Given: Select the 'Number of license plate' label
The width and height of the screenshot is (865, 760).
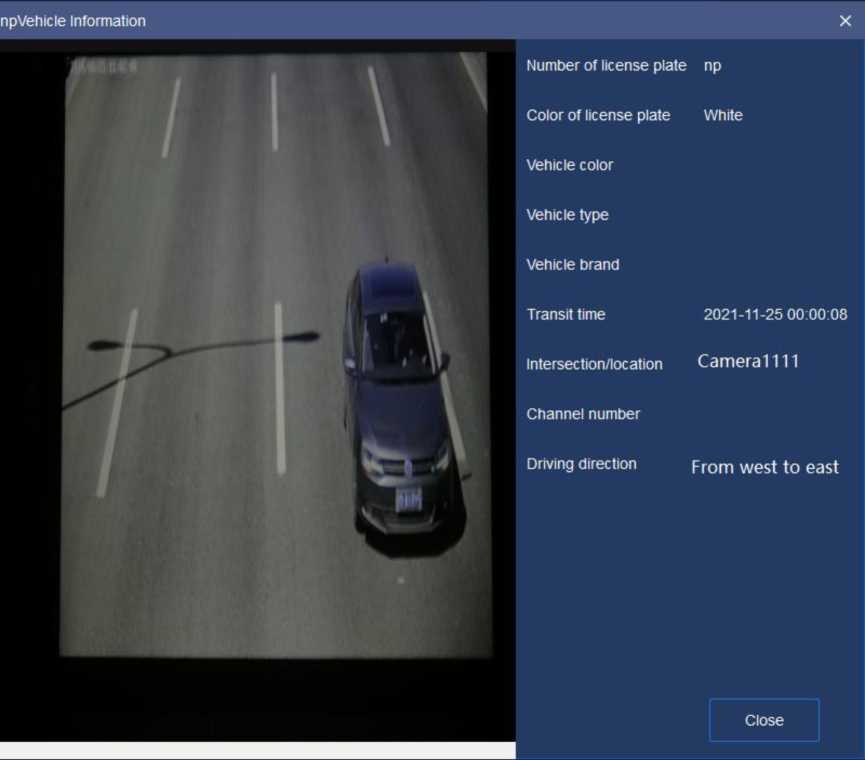Looking at the screenshot, I should [x=606, y=65].
